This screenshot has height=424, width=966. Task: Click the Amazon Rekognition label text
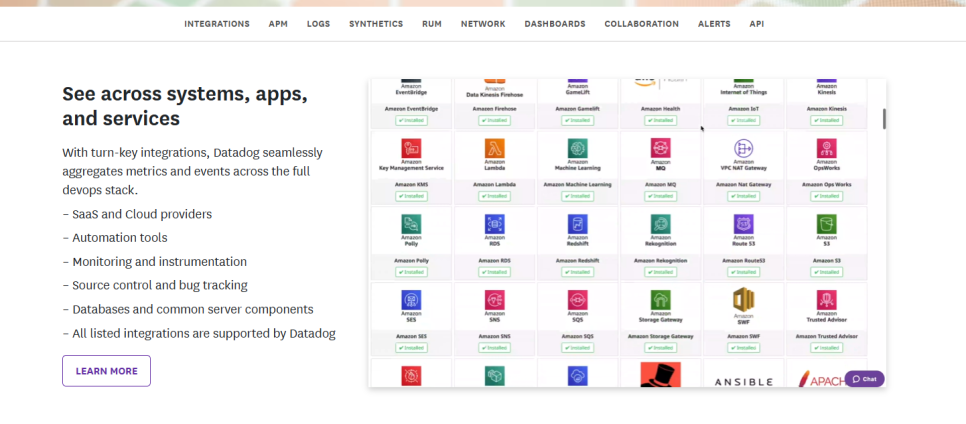(x=660, y=261)
